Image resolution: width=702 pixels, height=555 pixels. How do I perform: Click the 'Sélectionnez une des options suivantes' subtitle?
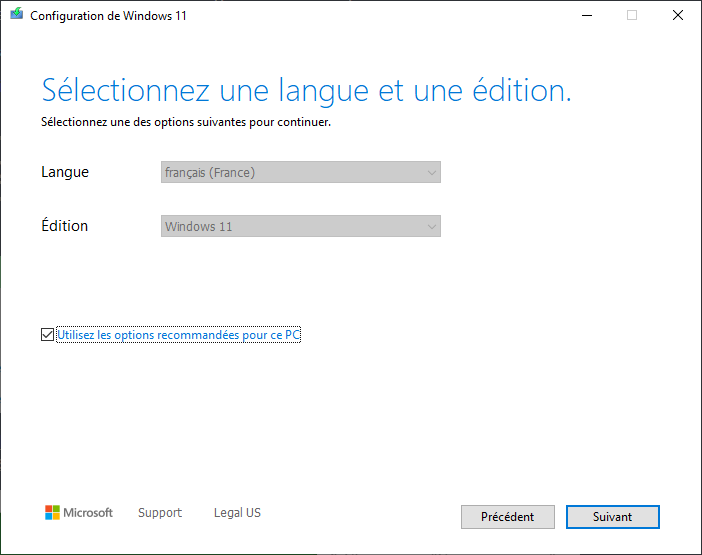pos(186,123)
